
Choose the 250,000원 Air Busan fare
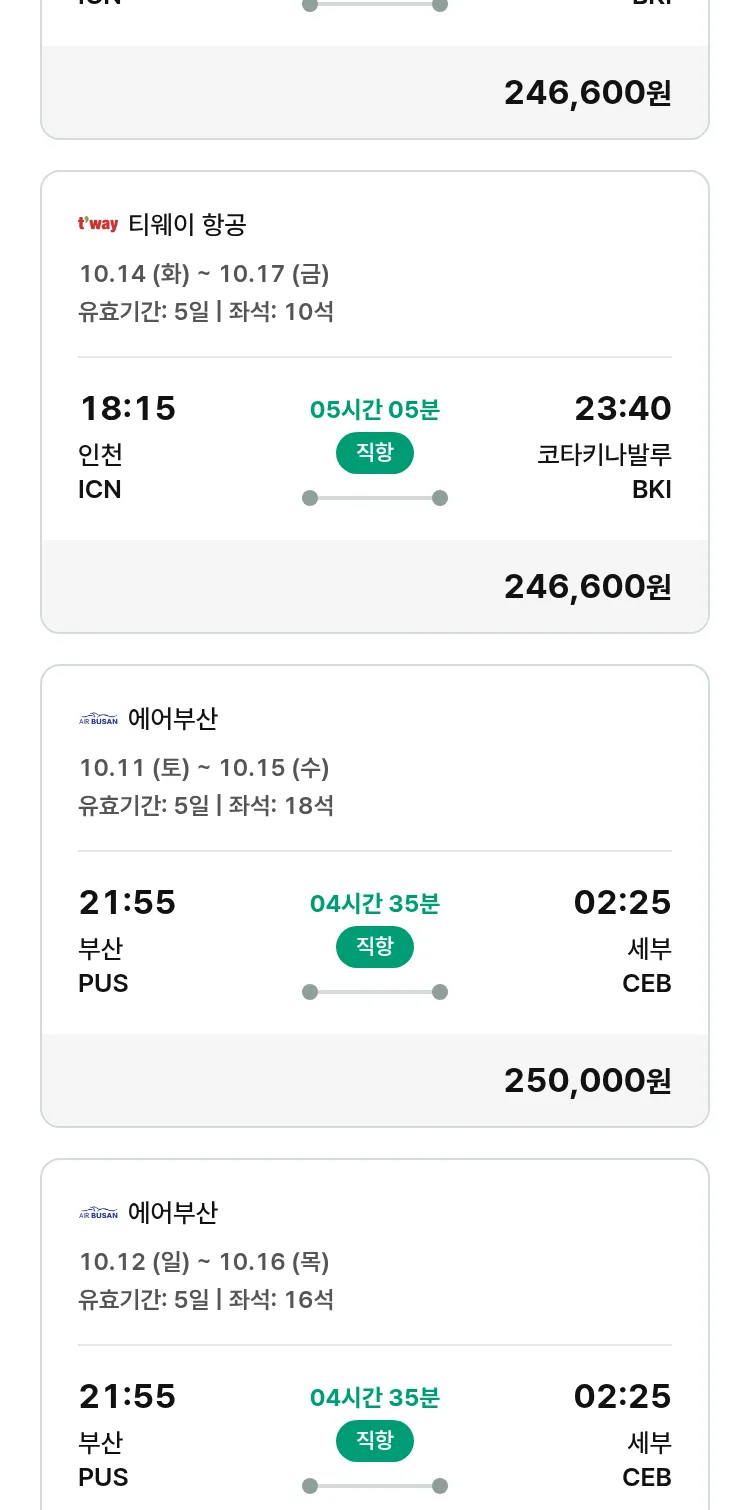coord(587,1080)
